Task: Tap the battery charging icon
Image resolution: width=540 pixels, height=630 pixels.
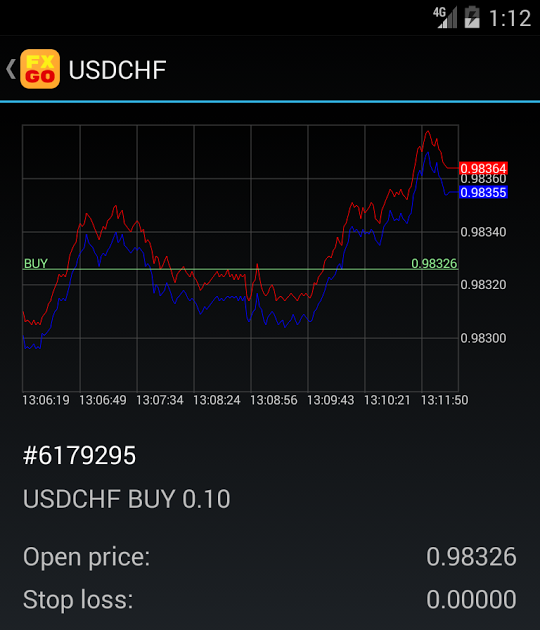Action: tap(472, 17)
